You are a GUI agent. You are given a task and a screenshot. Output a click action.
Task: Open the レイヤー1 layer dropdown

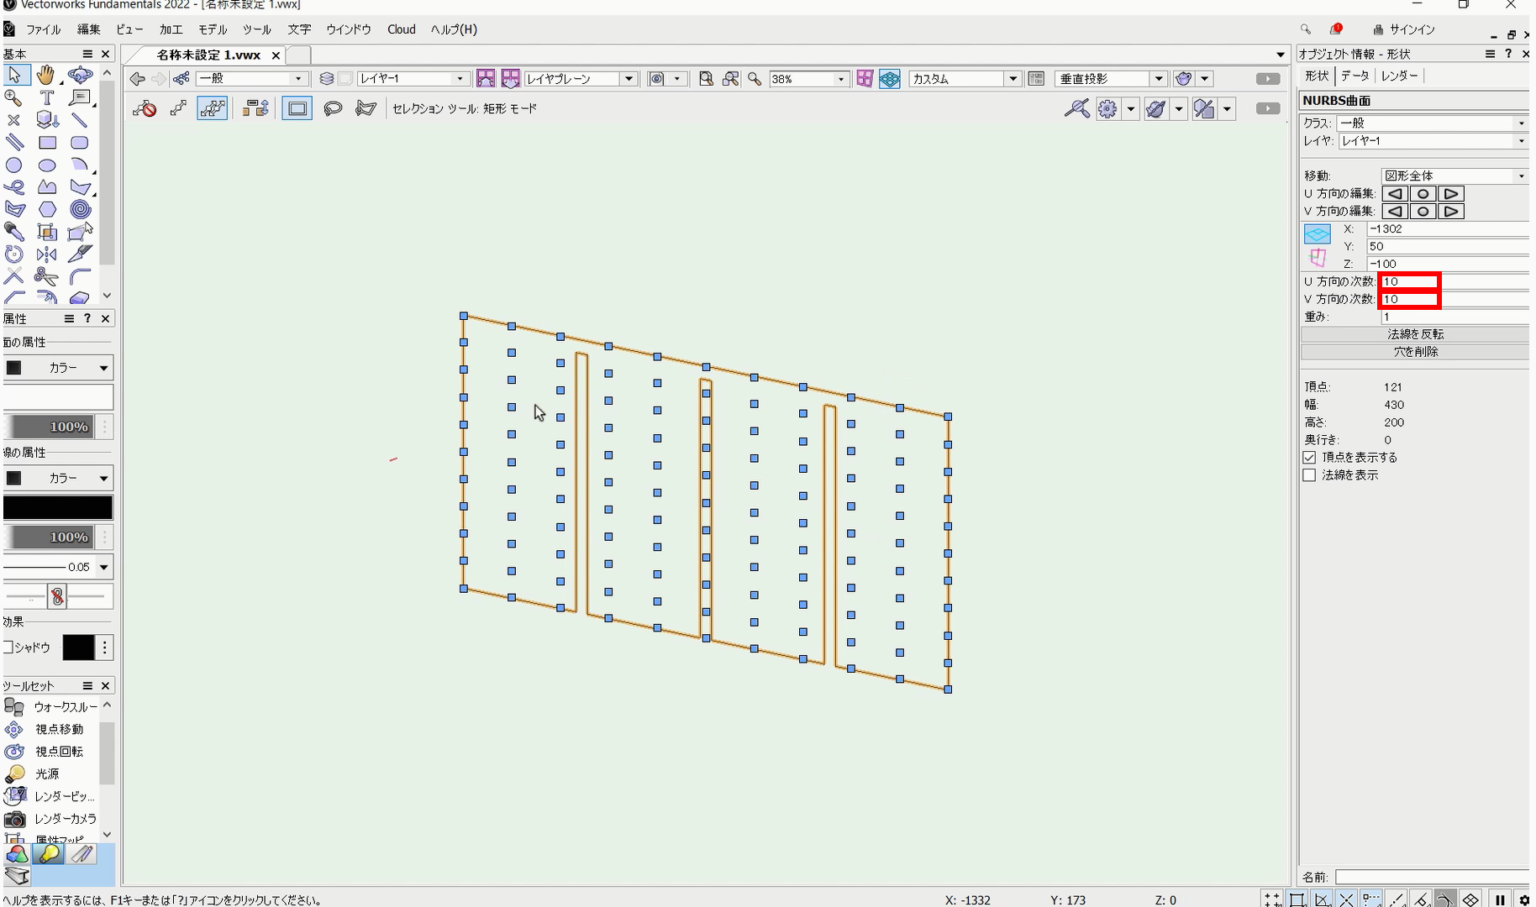(460, 77)
